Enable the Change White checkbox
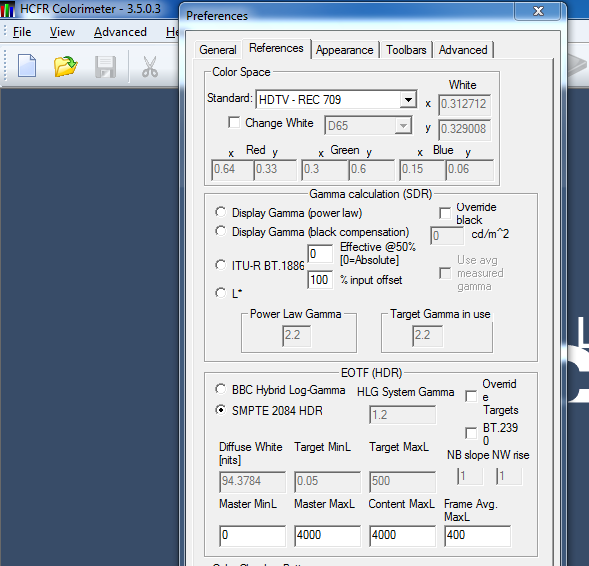 click(234, 122)
